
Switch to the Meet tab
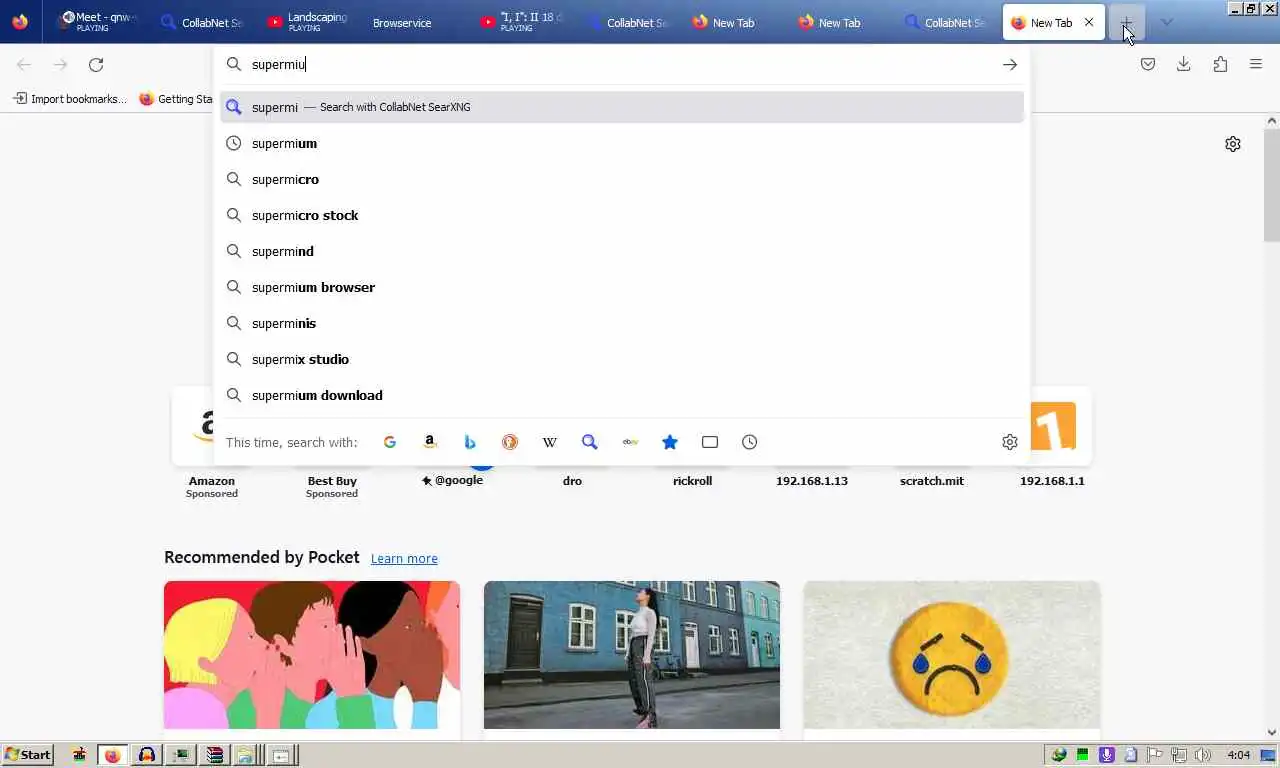[x=97, y=22]
